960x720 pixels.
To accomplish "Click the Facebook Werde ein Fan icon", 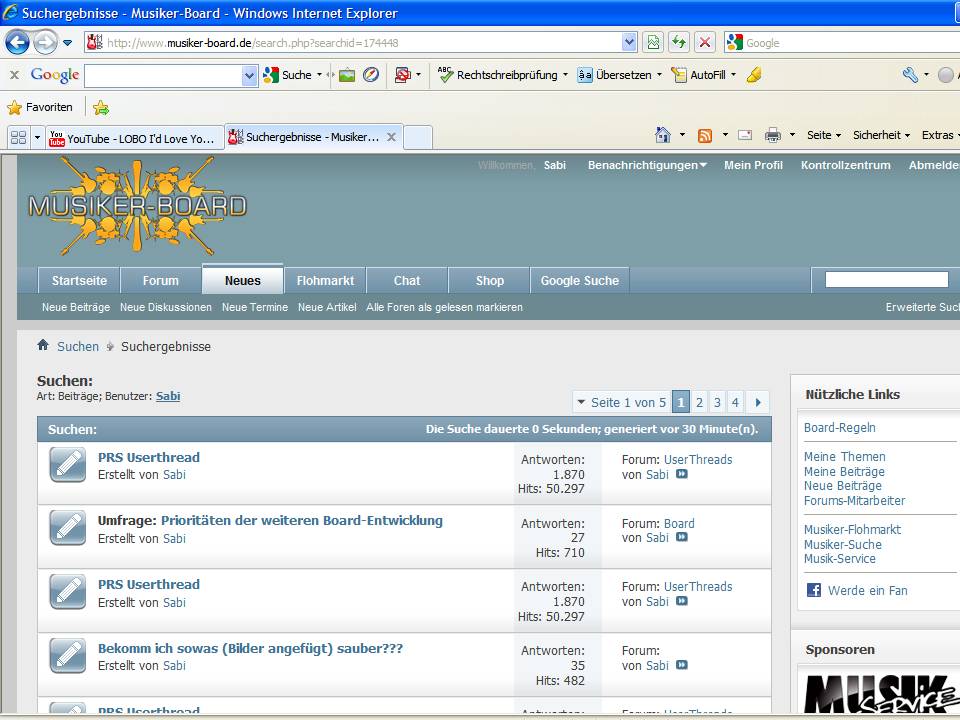I will 814,590.
